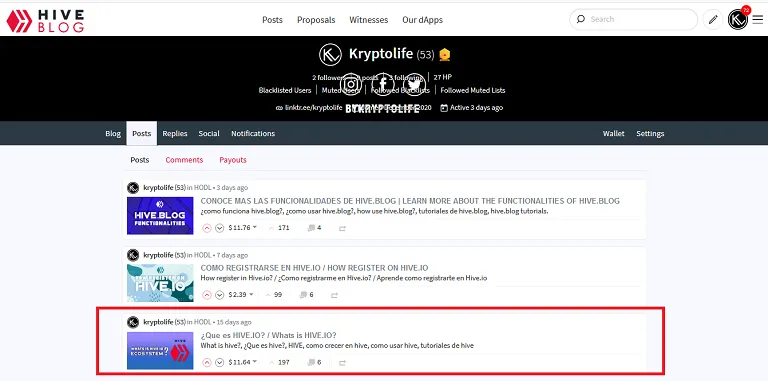Select the Comments sub-tab

pyautogui.click(x=184, y=160)
